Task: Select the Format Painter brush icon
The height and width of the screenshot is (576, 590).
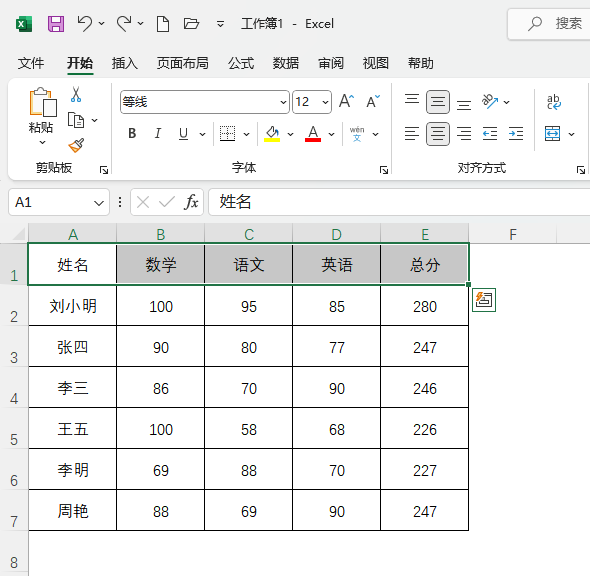Action: tap(76, 145)
